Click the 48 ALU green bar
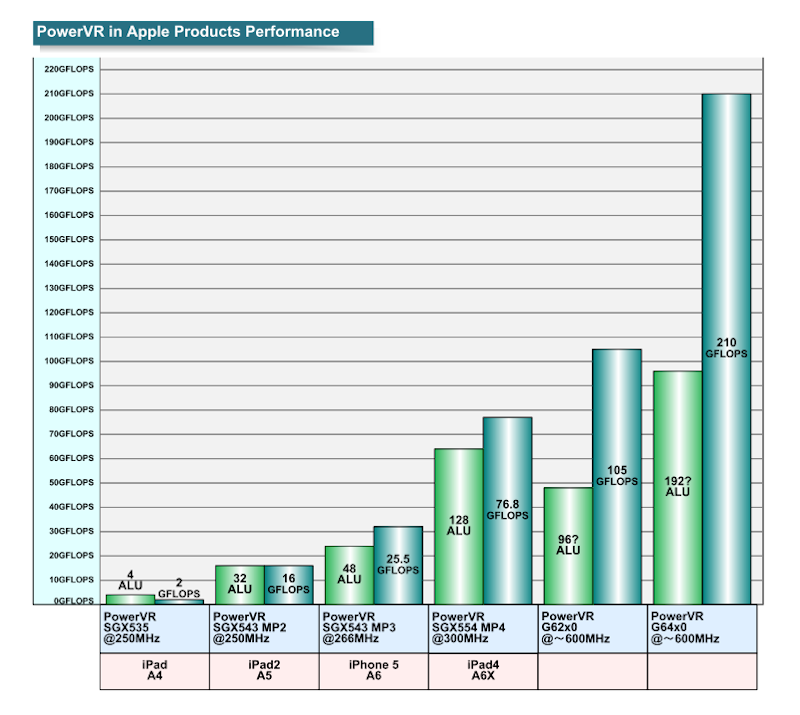 [349, 575]
